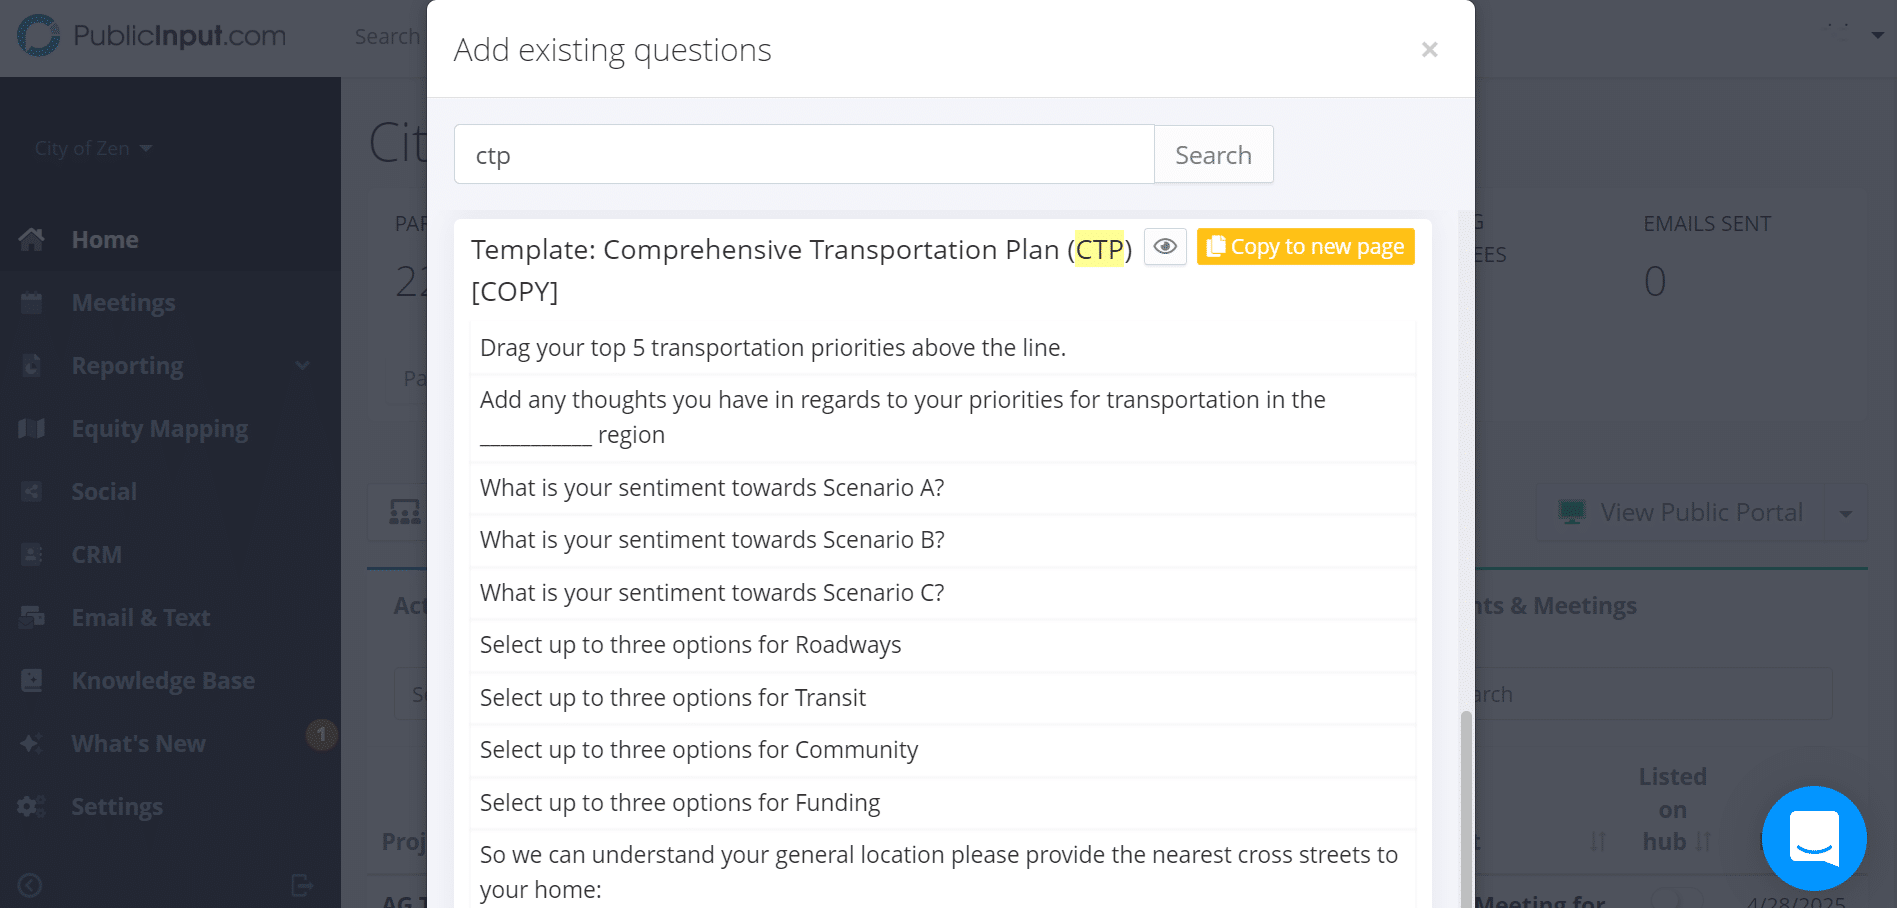Click the Copy to new page button
The image size is (1897, 908).
[x=1305, y=246]
